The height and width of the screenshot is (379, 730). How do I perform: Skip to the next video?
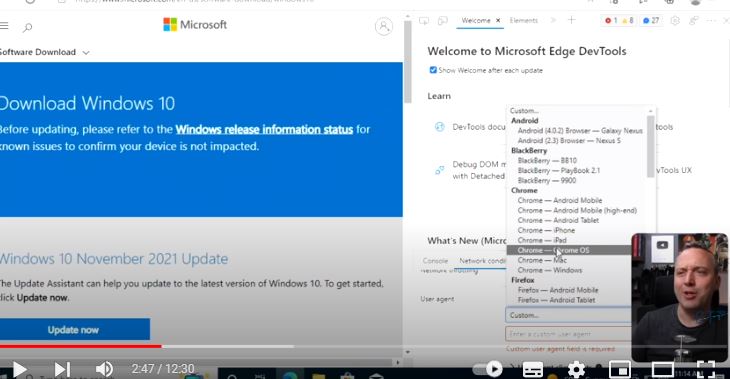tap(62, 369)
